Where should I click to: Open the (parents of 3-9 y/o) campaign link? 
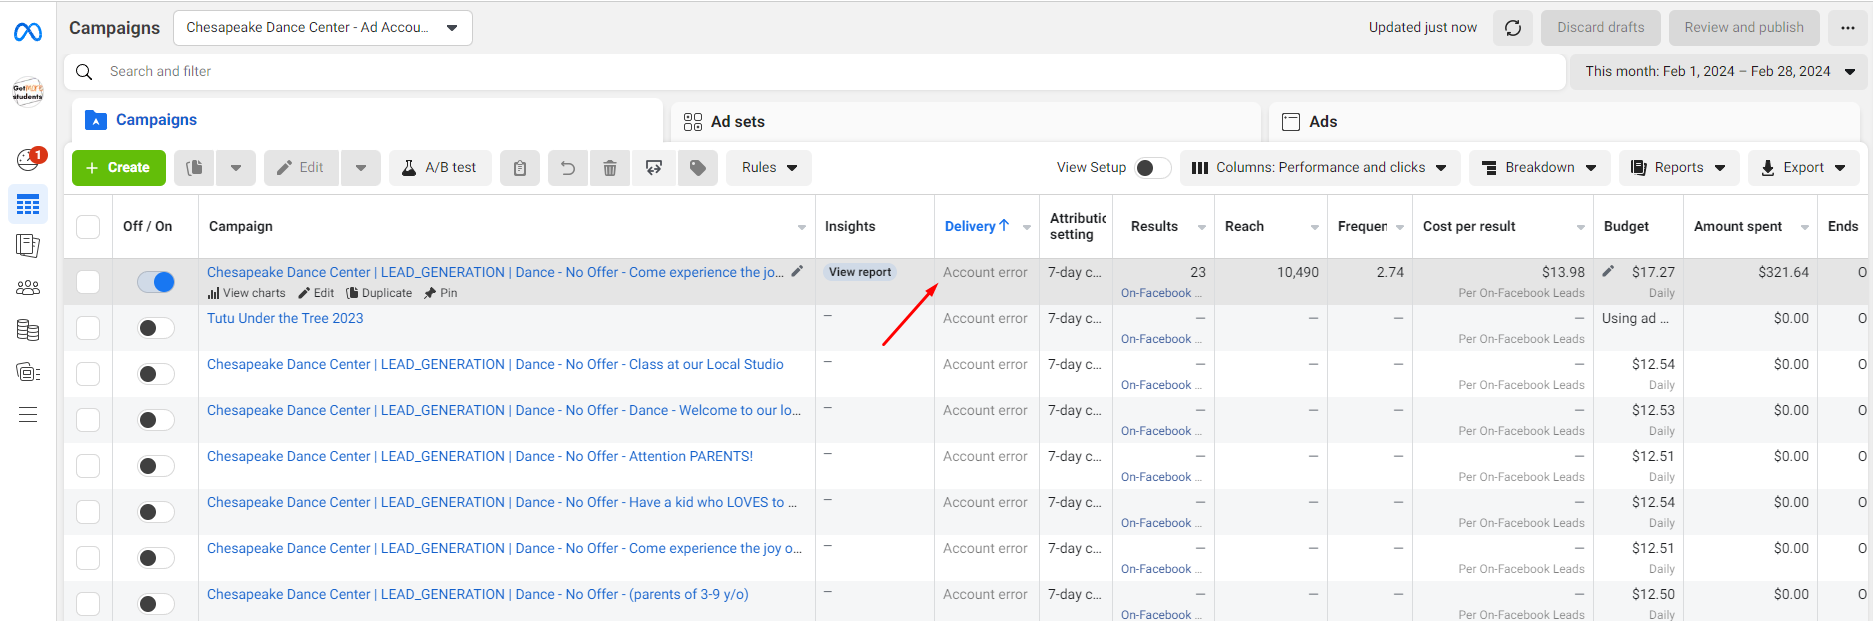pyautogui.click(x=477, y=594)
